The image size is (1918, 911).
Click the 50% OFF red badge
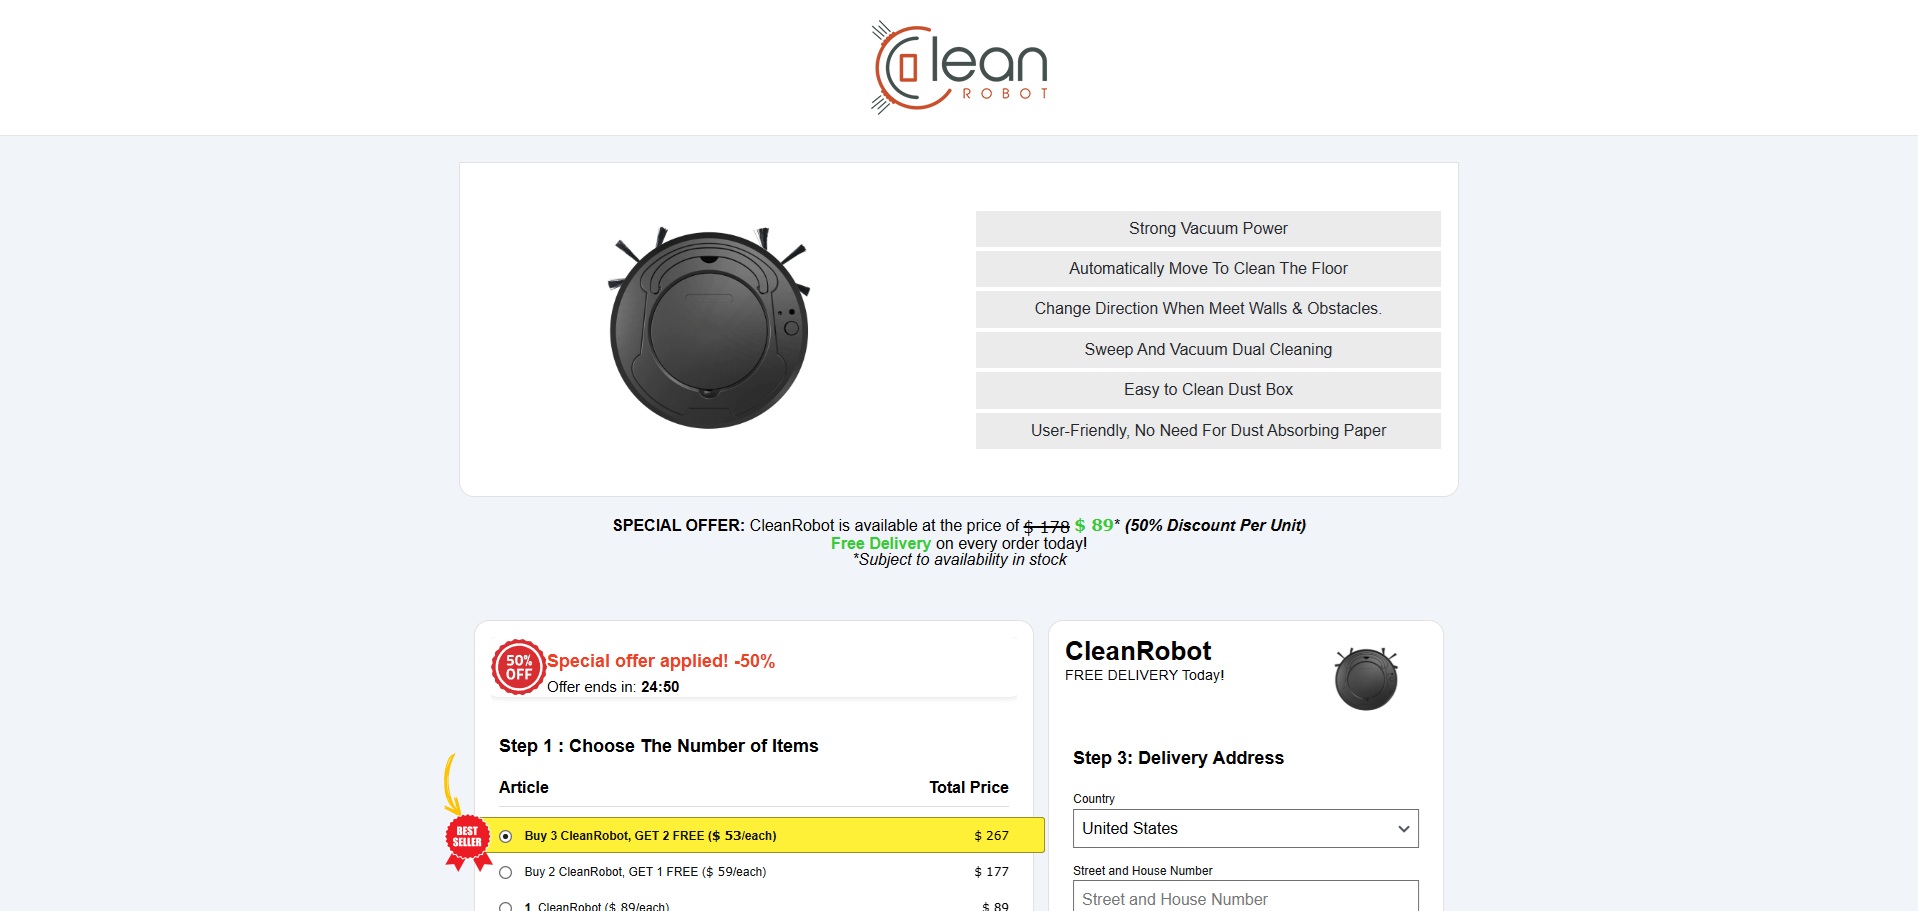518,667
